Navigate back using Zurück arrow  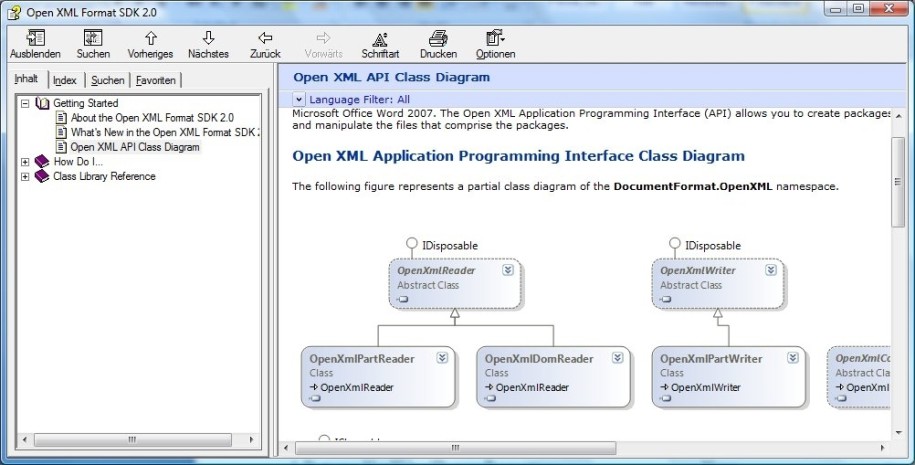click(265, 39)
